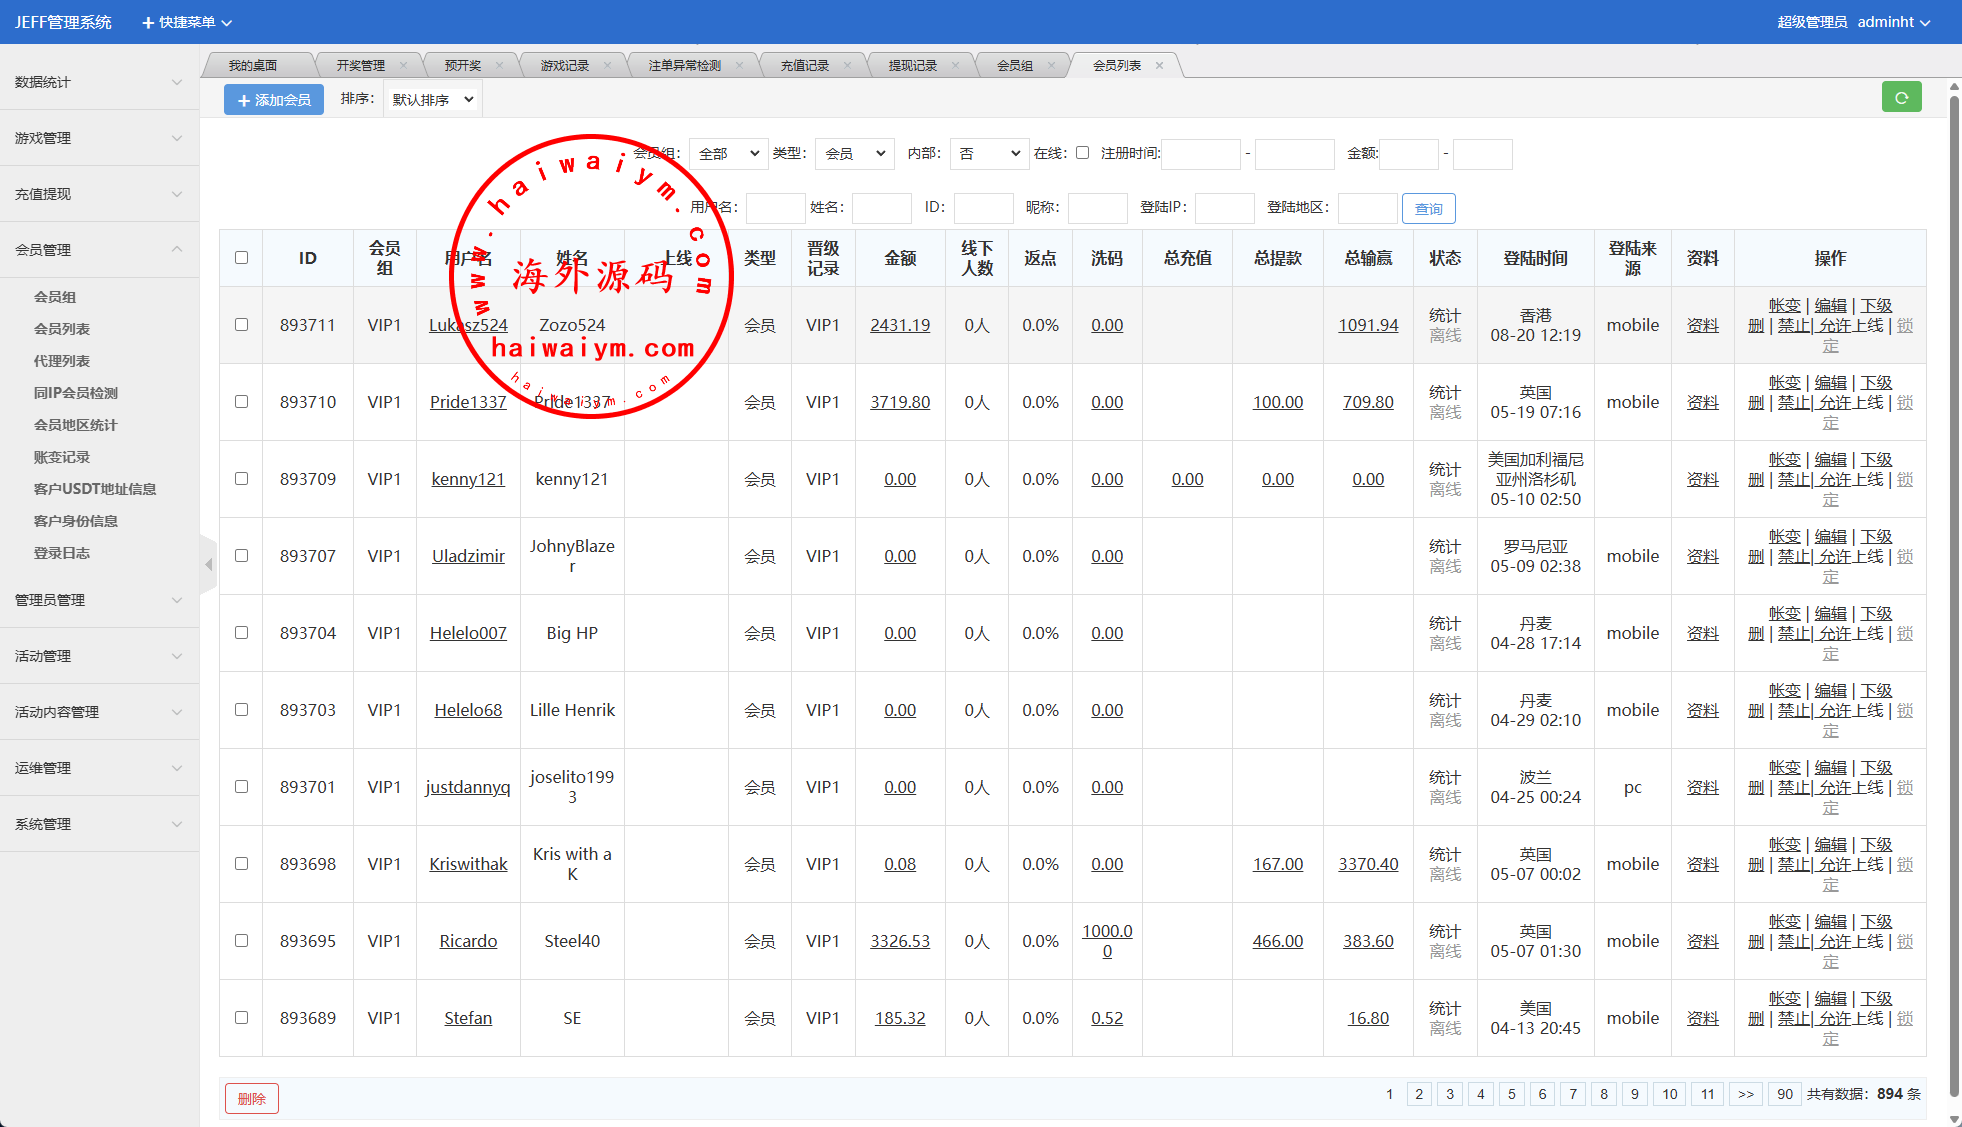The image size is (1962, 1127).
Task: Open the 快捷菜单 plus menu
Action: (186, 22)
